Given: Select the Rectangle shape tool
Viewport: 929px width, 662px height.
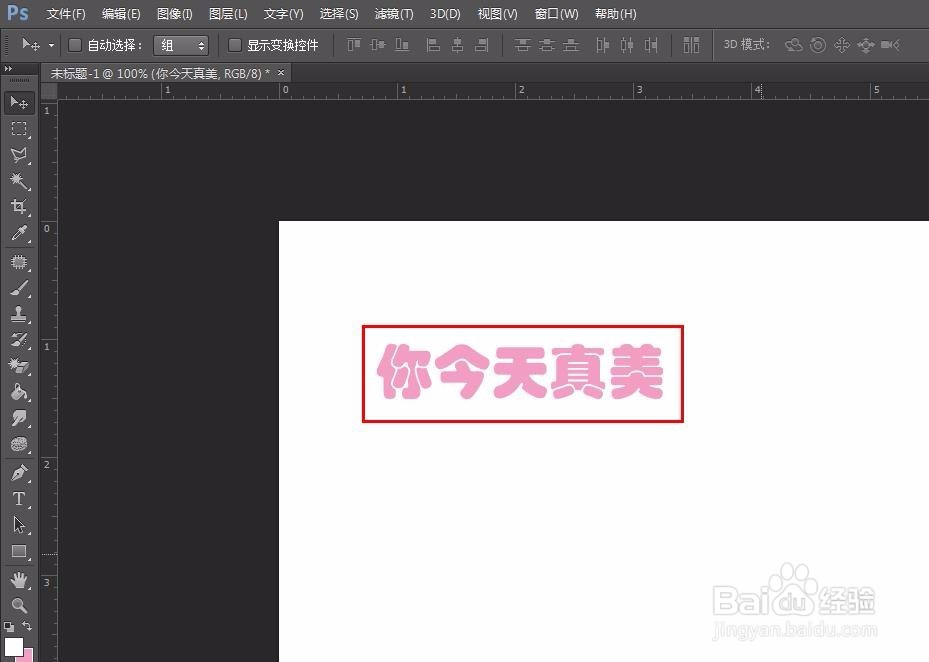Looking at the screenshot, I should pos(19,551).
